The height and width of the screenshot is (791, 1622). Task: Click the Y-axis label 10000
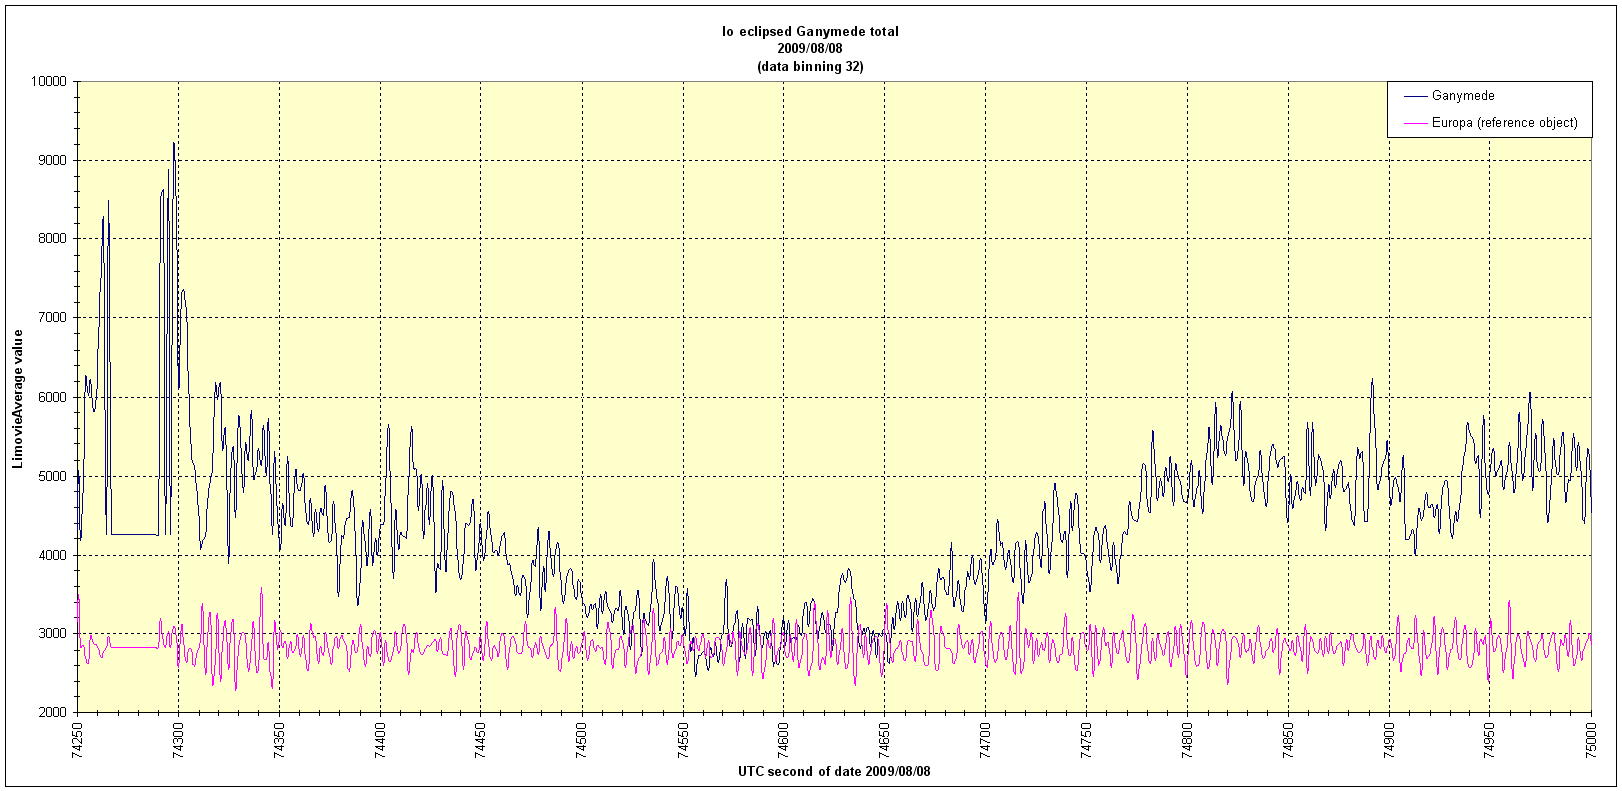[x=49, y=82]
